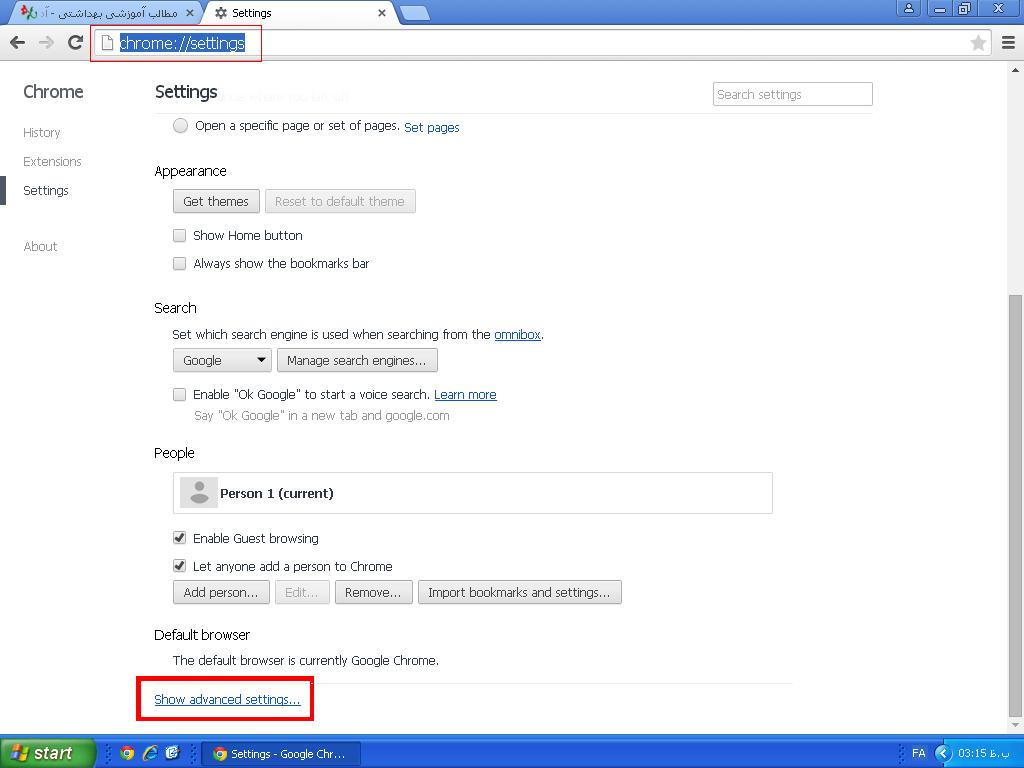The width and height of the screenshot is (1024, 768).
Task: Switch to the Settings tab
Action: pyautogui.click(x=290, y=13)
